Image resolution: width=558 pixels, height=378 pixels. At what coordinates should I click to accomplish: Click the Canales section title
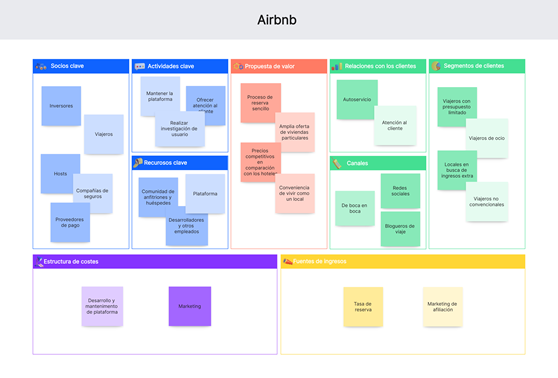tap(357, 163)
